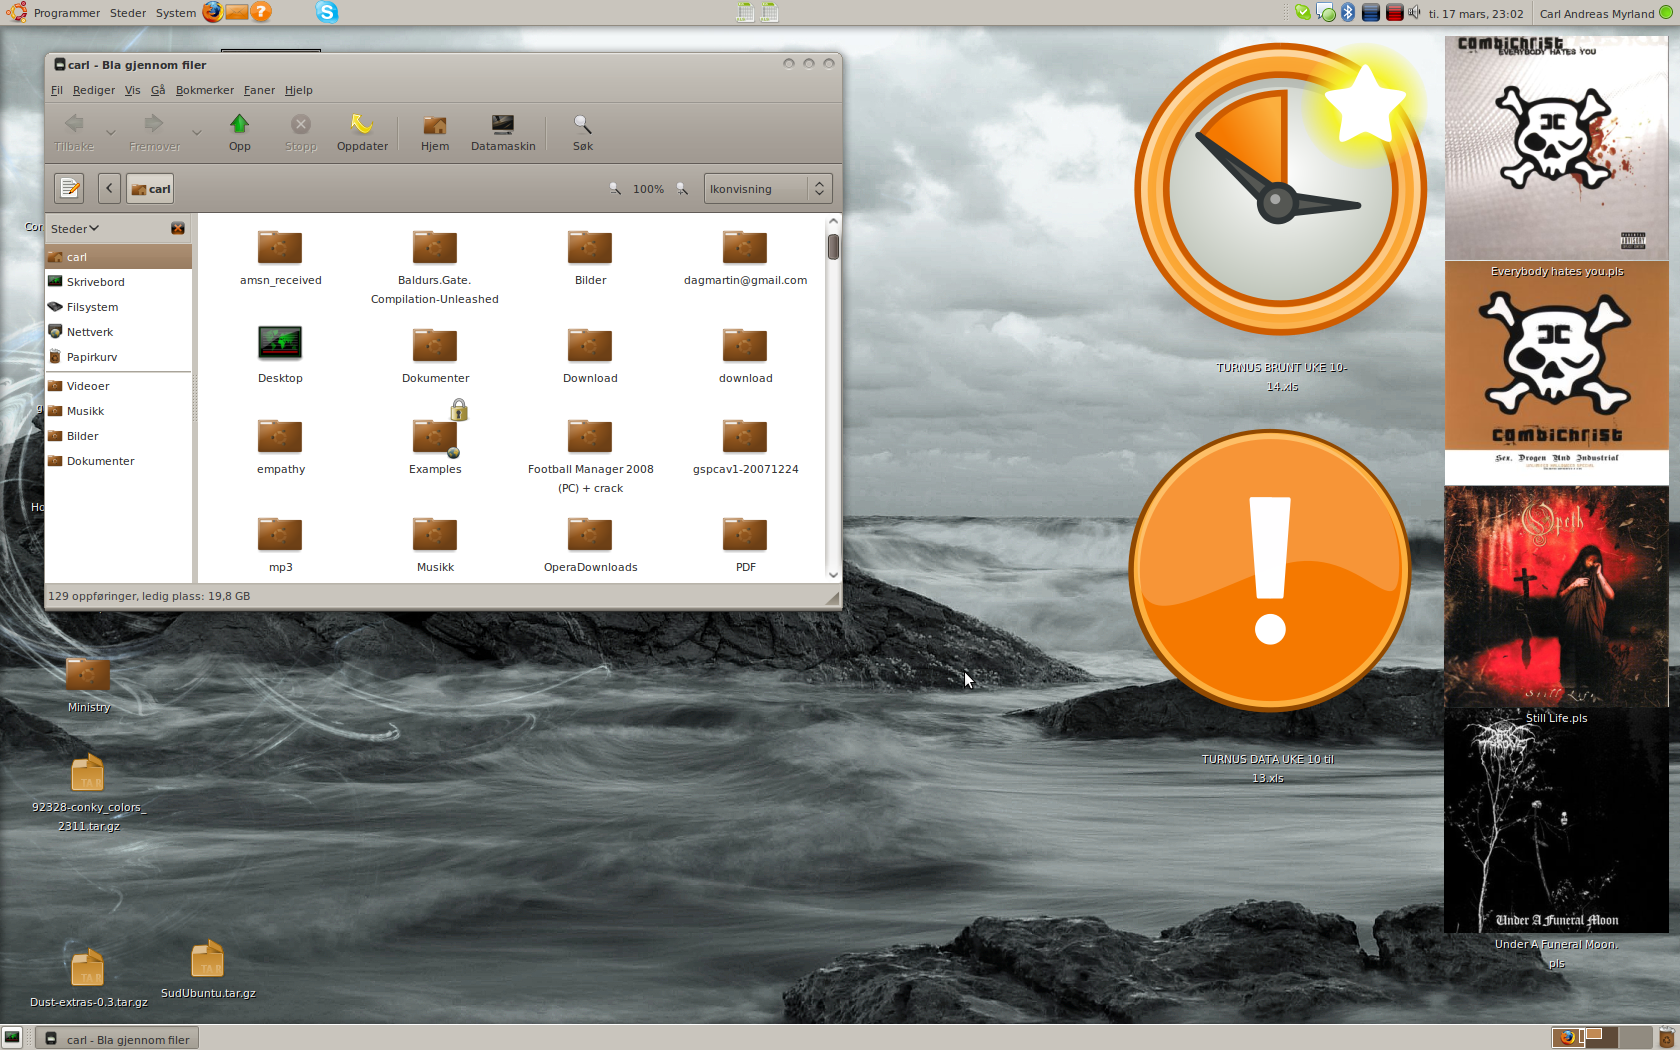This screenshot has height=1050, width=1680.
Task: Open the Bokmerker menu
Action: [204, 90]
